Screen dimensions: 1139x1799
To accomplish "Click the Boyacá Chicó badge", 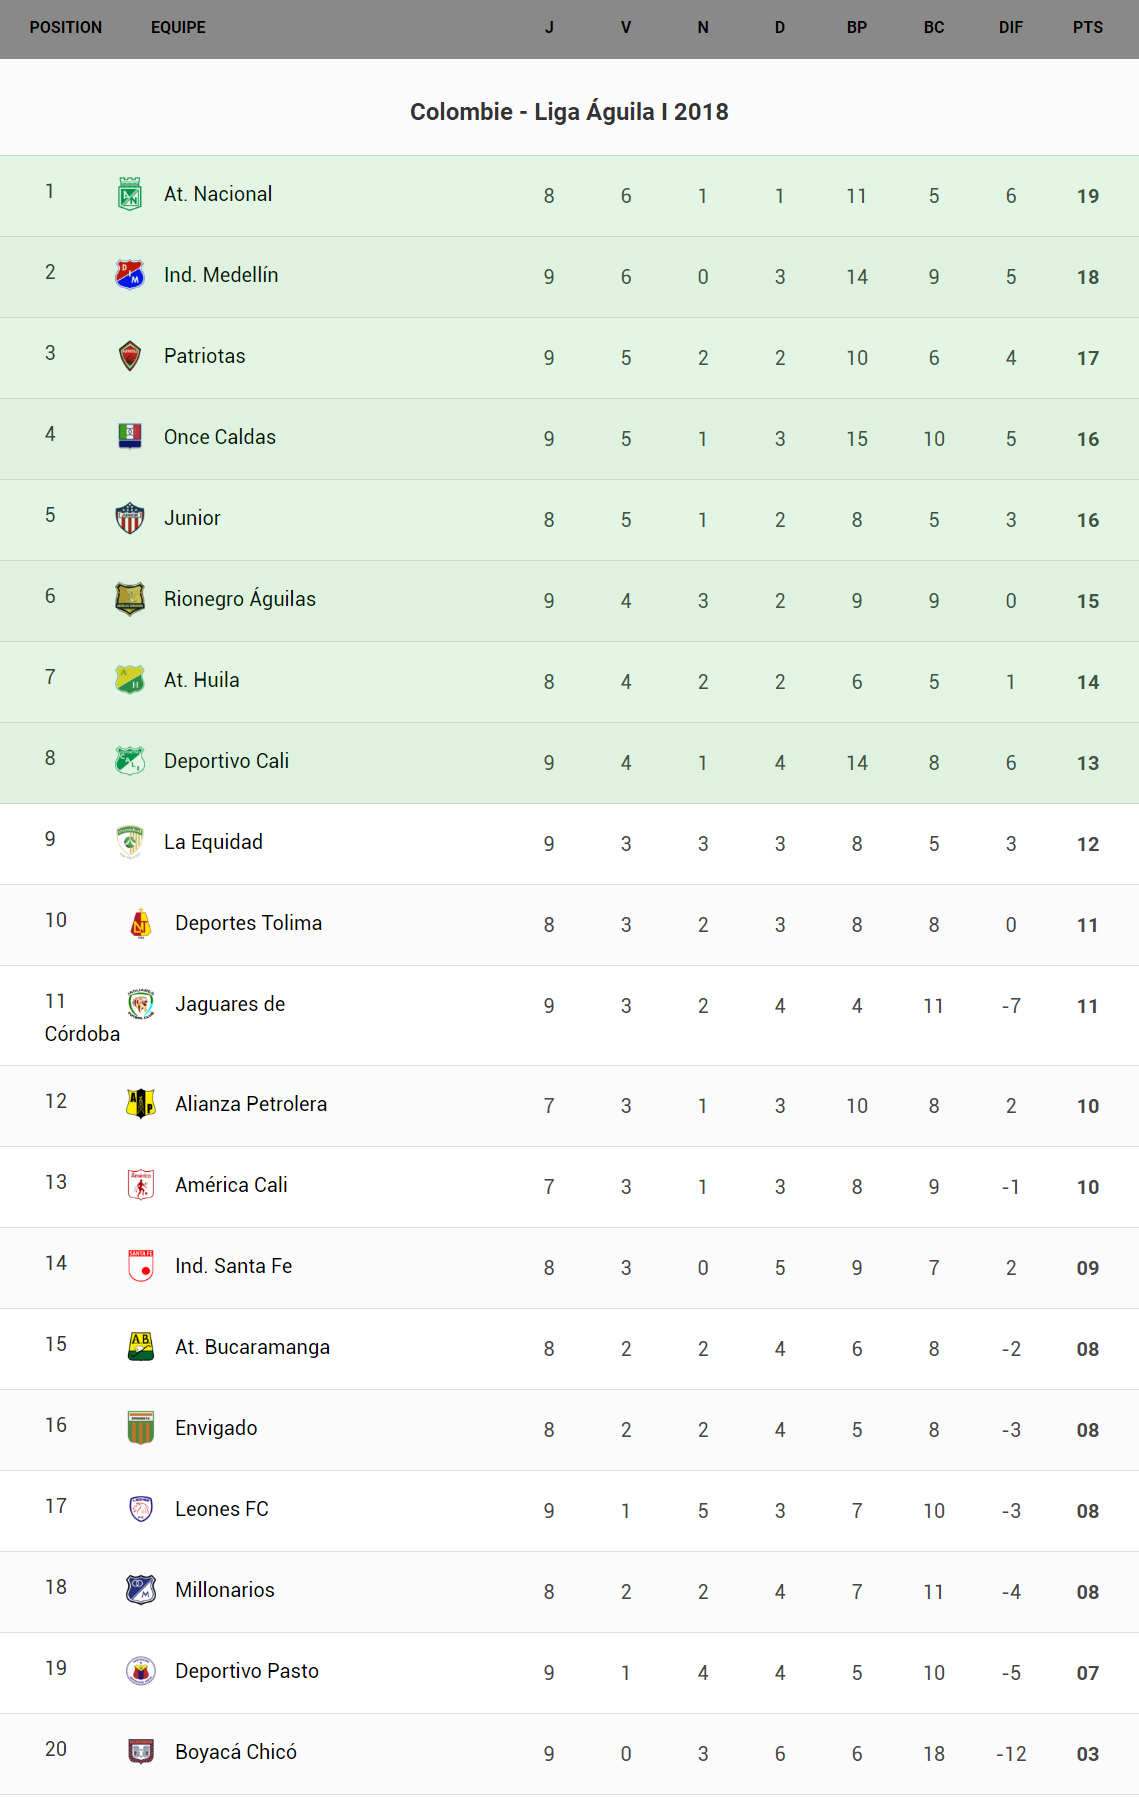I will pyautogui.click(x=141, y=1751).
